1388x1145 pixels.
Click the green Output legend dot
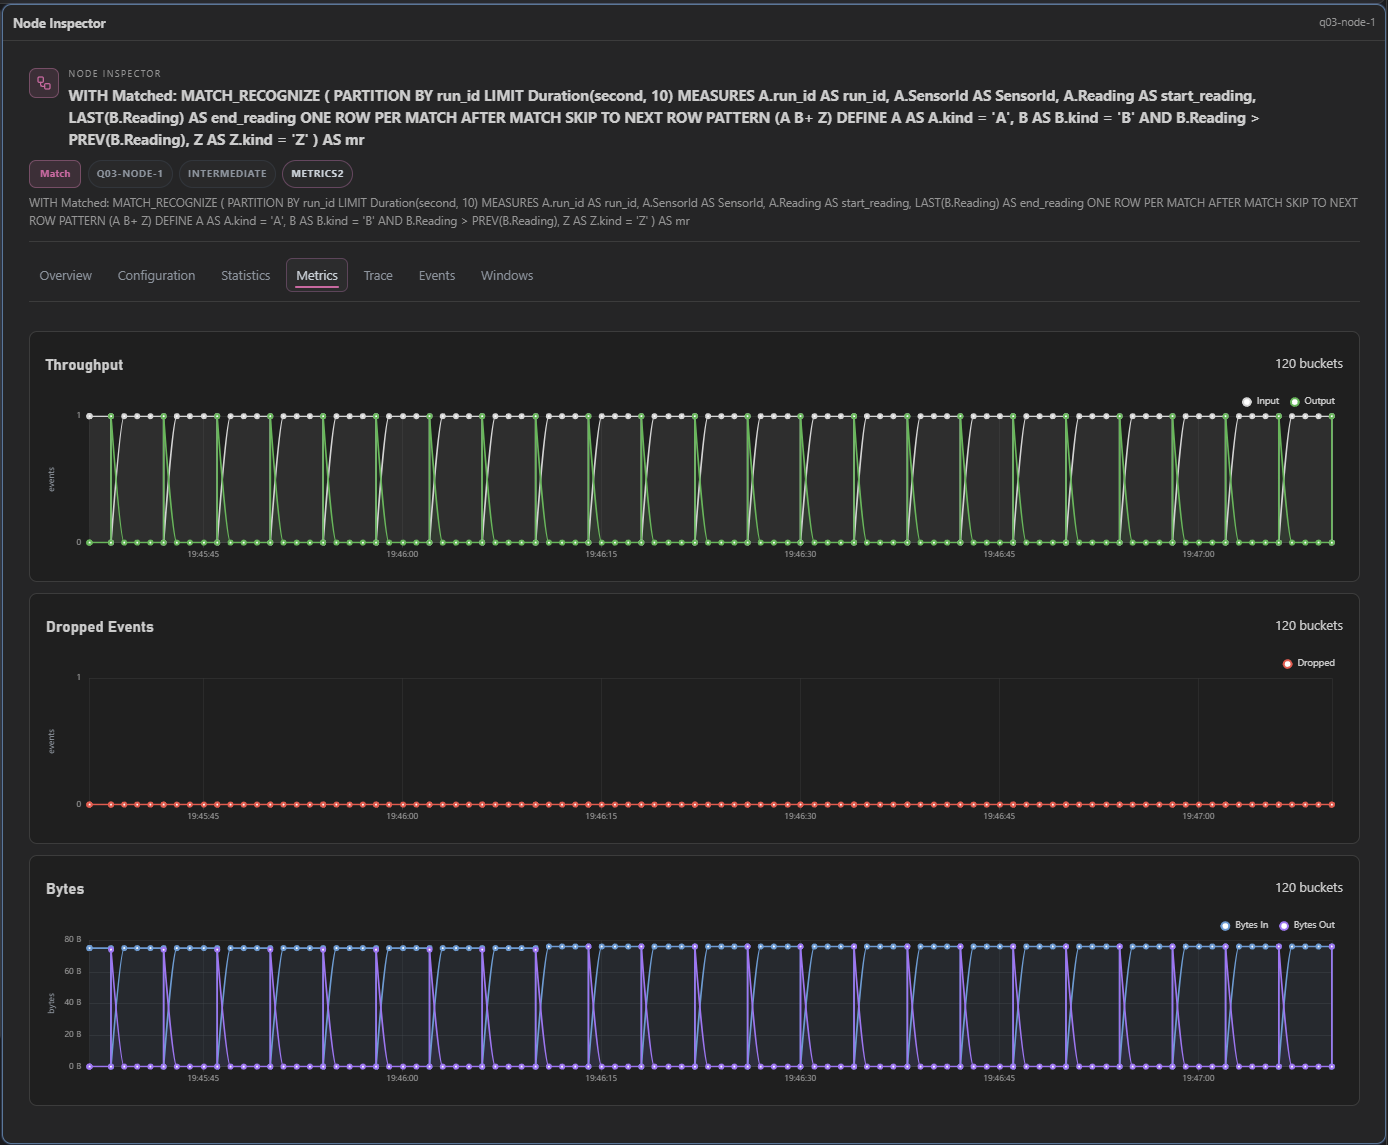click(1295, 402)
